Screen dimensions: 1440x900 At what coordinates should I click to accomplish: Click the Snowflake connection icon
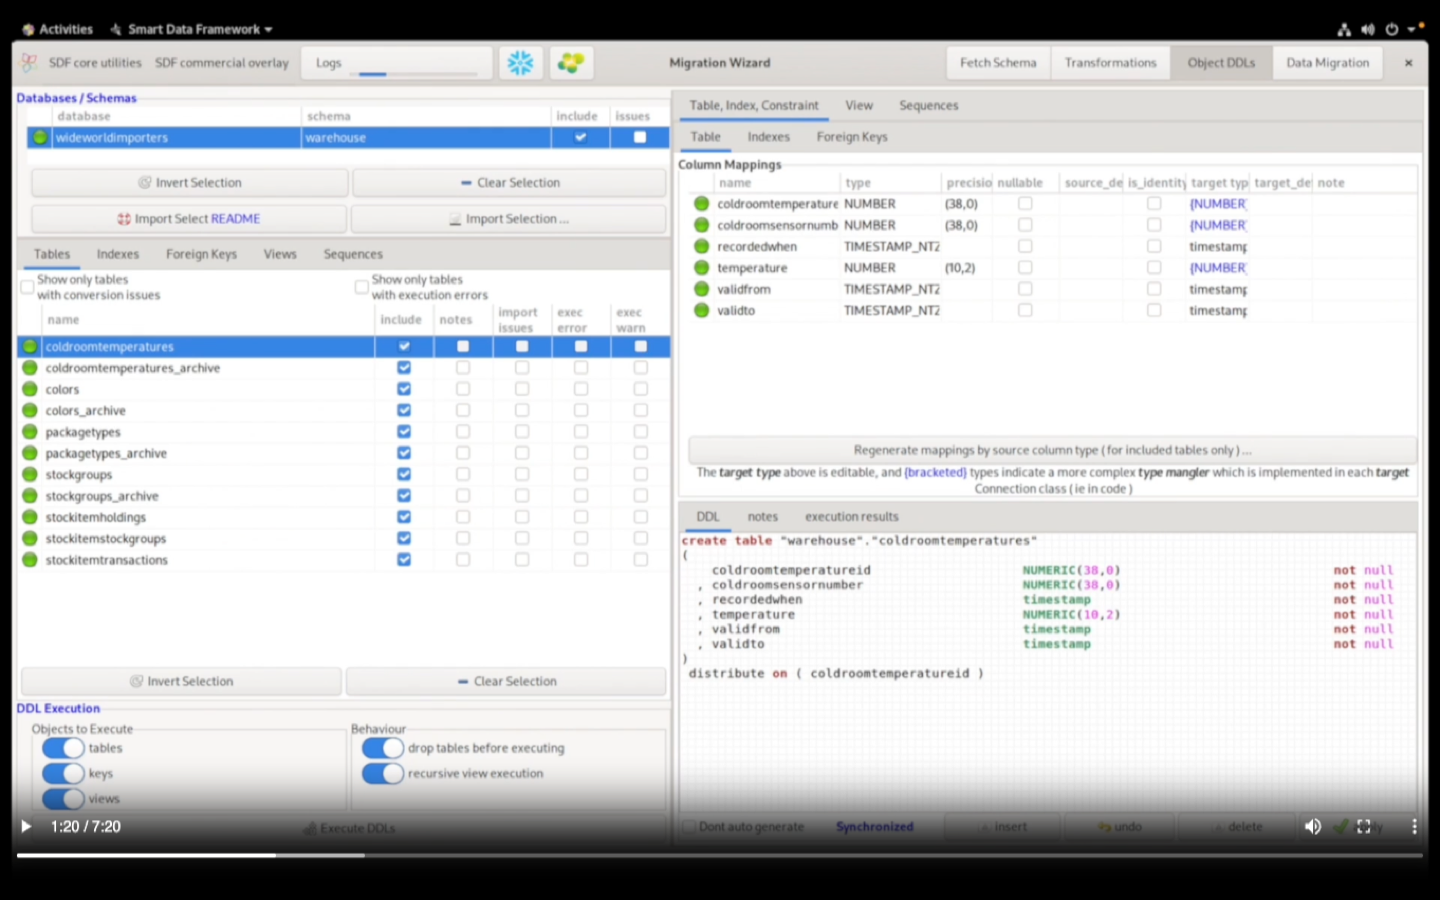click(x=520, y=62)
